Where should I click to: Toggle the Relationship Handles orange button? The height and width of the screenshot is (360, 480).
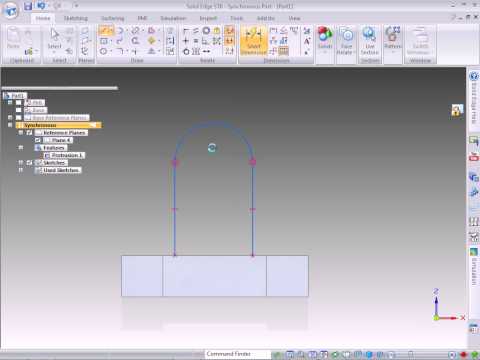pos(229,41)
